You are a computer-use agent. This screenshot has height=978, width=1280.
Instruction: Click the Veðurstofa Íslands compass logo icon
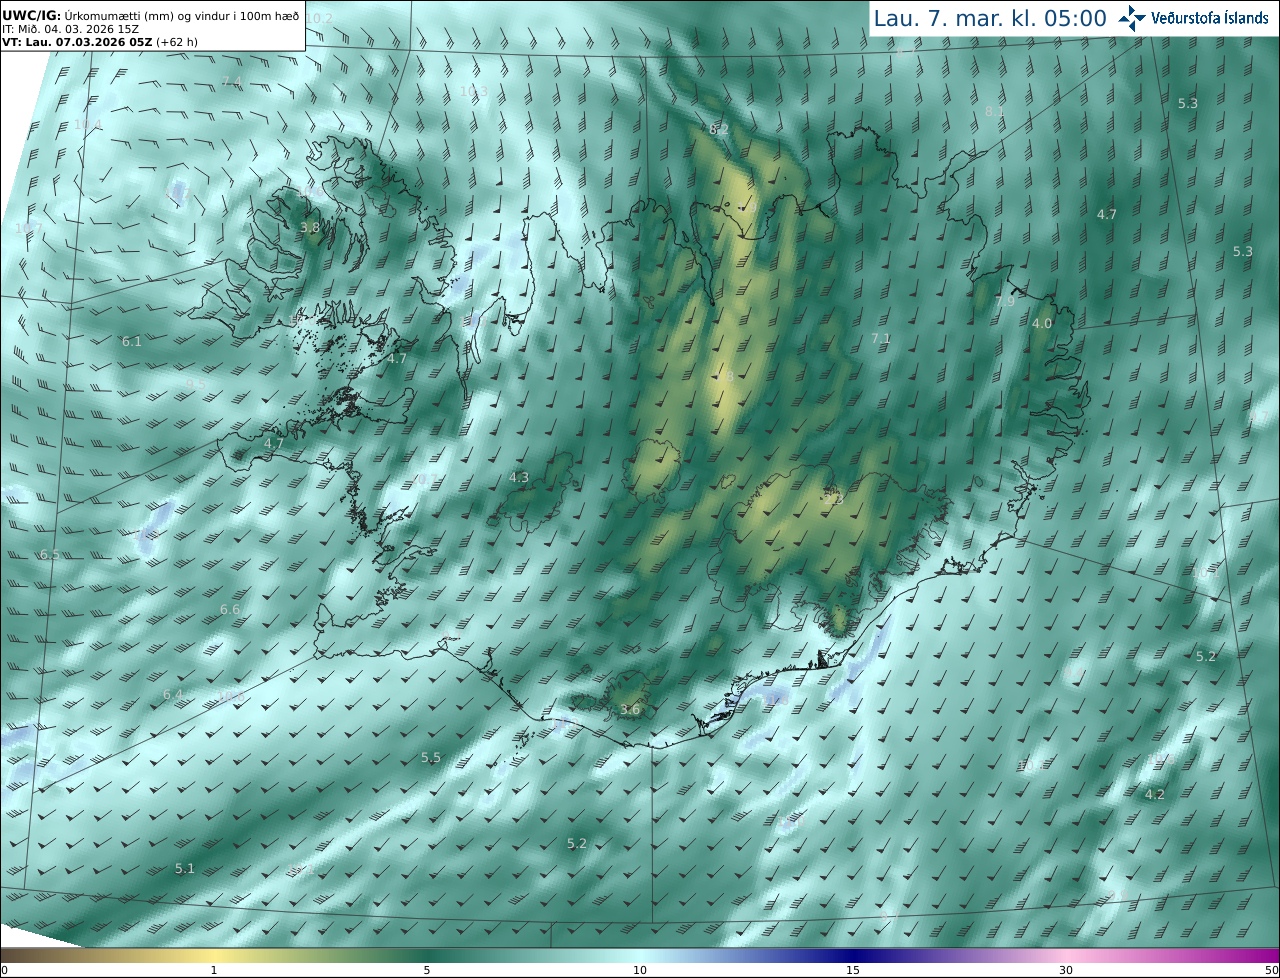point(1133,18)
